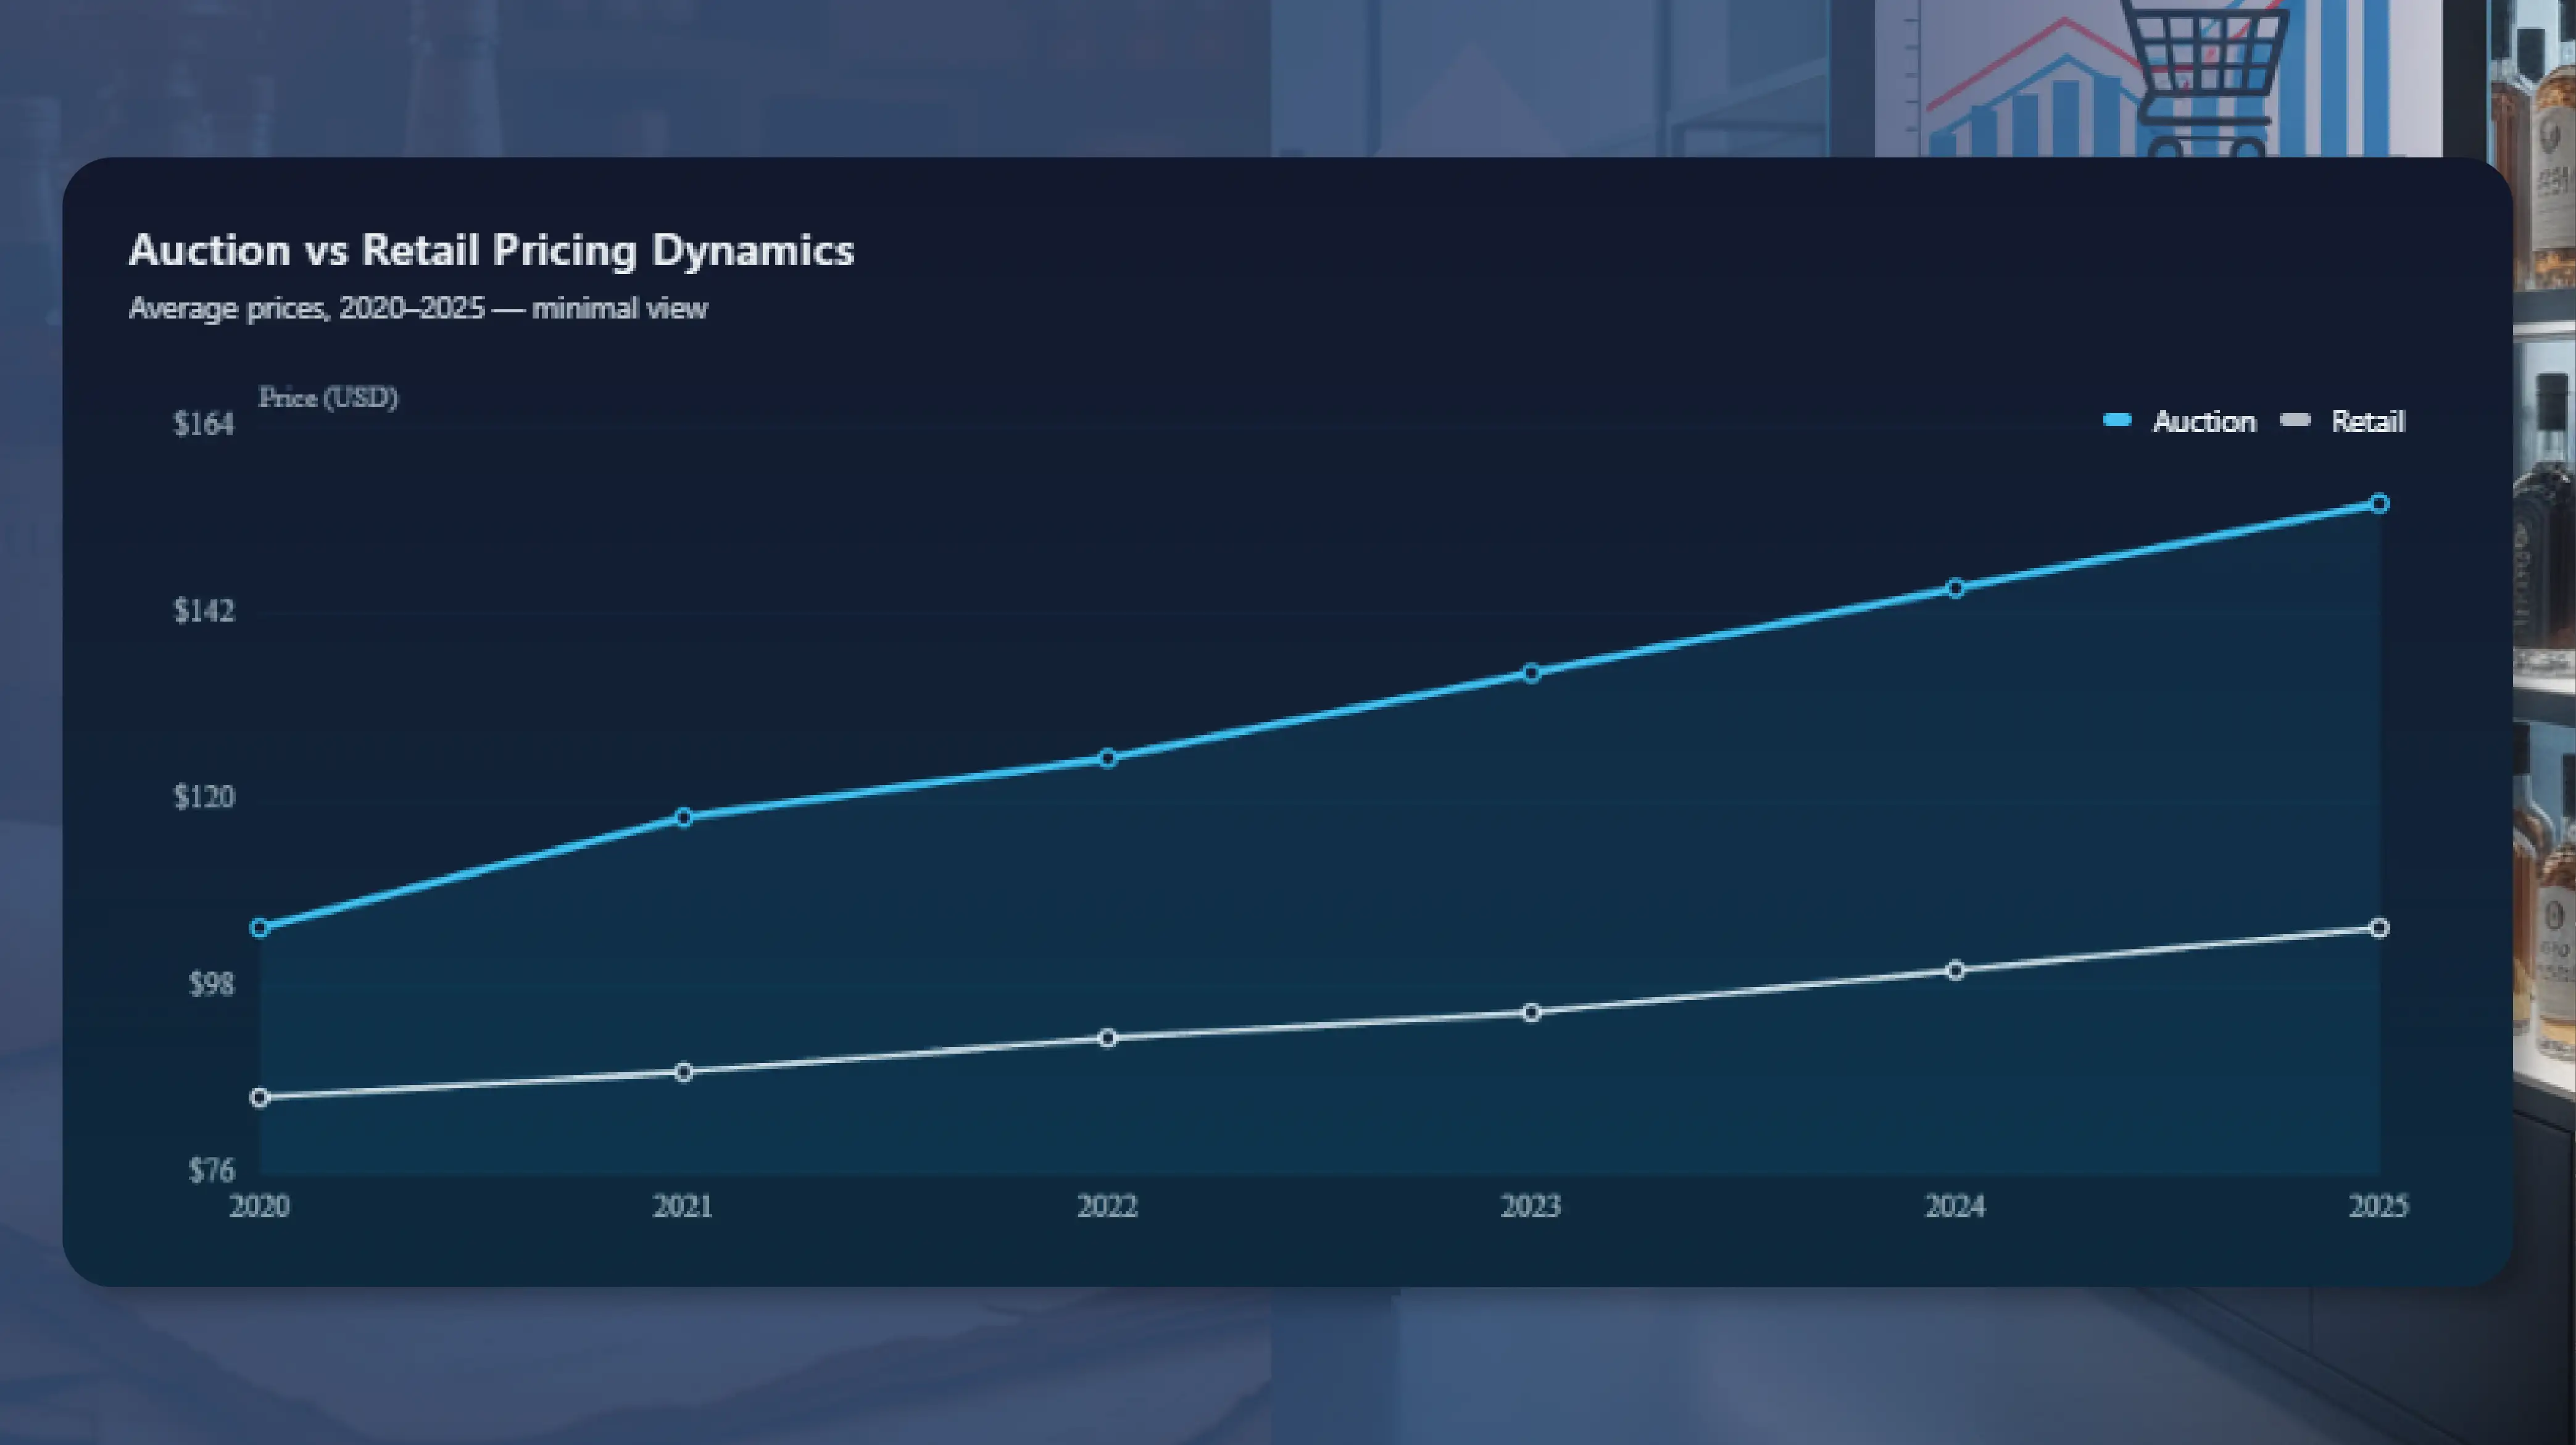Viewport: 2576px width, 1445px height.
Task: Click the $142 y-axis label
Action: click(204, 610)
